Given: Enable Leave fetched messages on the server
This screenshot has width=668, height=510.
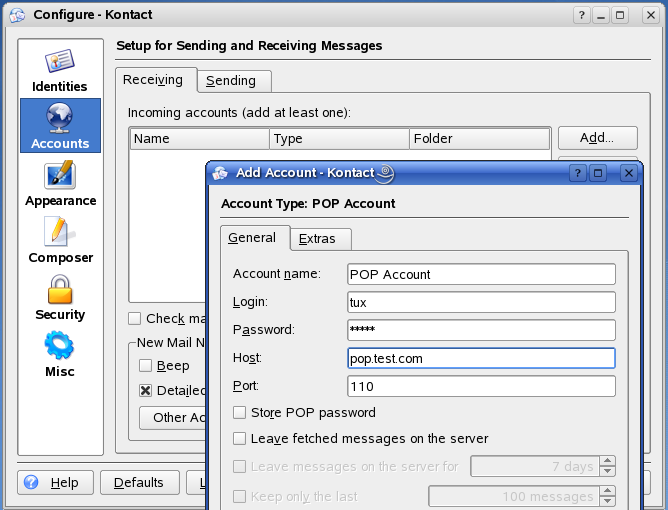Looking at the screenshot, I should [239, 438].
